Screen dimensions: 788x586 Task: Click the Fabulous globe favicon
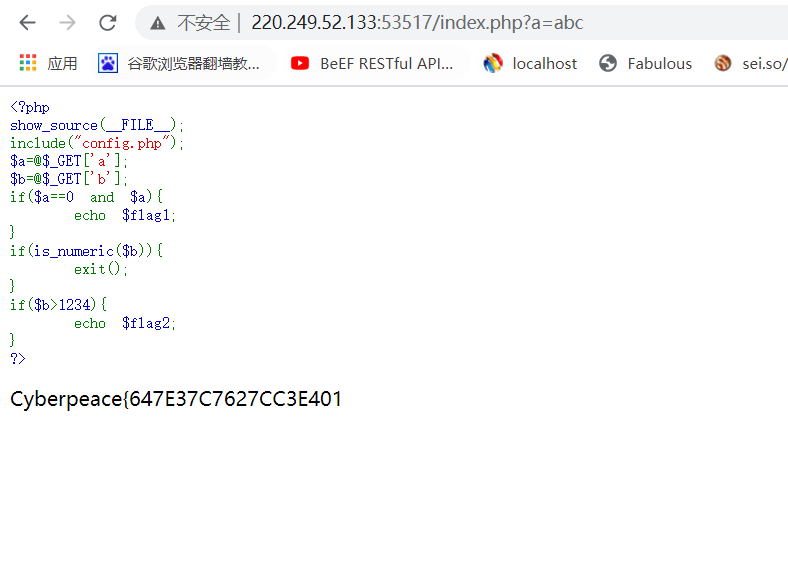pos(608,63)
